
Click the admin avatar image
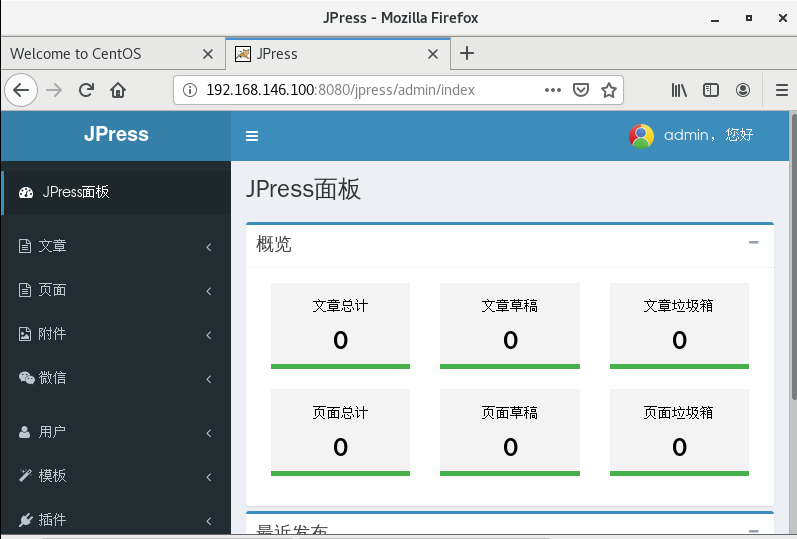pos(641,136)
